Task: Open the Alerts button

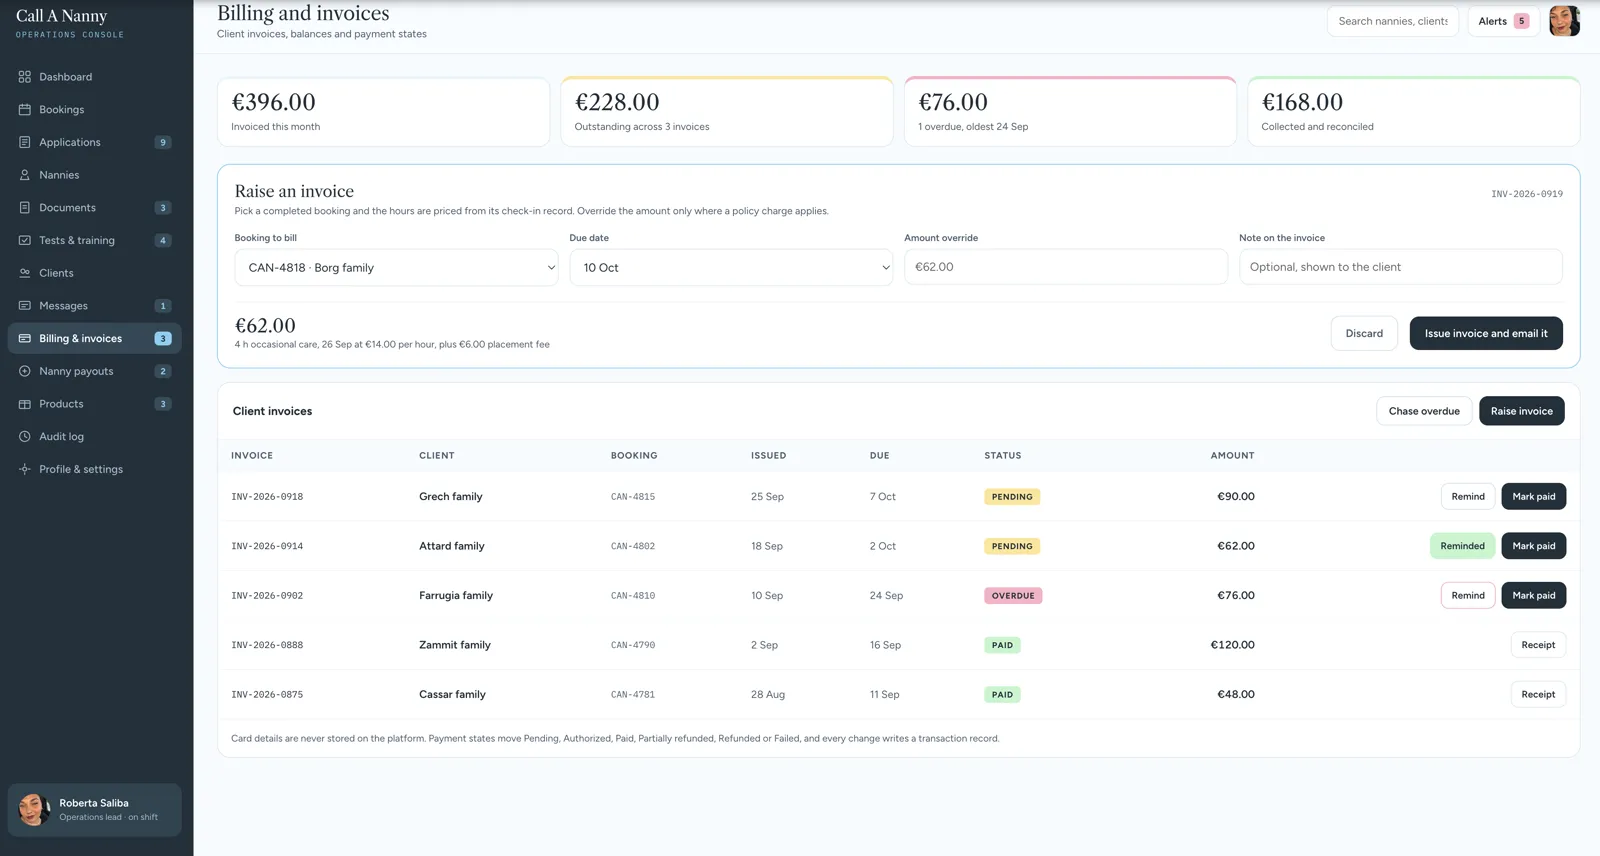Action: [x=1503, y=21]
